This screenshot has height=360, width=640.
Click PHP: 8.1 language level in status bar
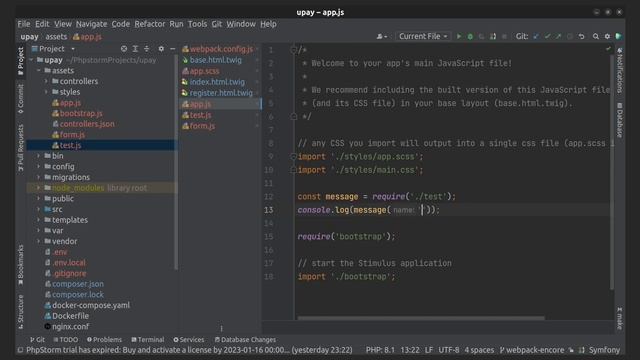(380, 350)
